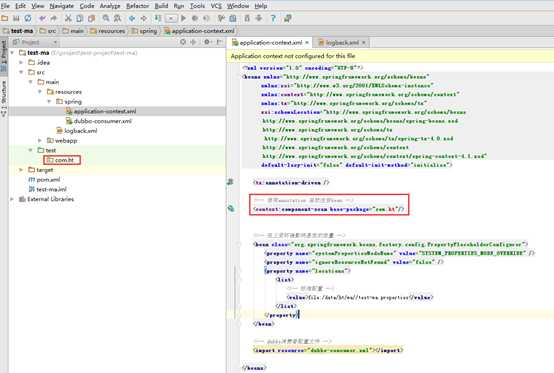Click main in the navigation breadcrumb
The height and width of the screenshot is (373, 554).
[73, 31]
